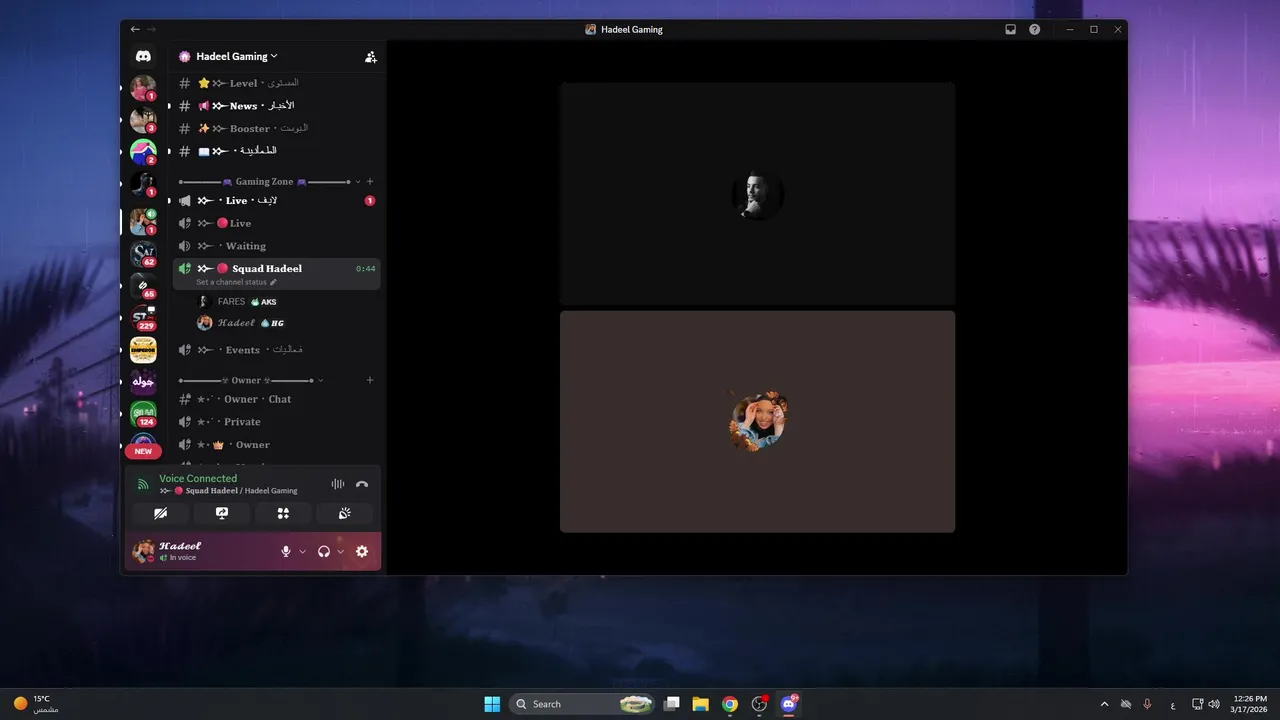Screen dimensions: 1280x720
Task: Start an Activity from voice panel
Action: [283, 513]
